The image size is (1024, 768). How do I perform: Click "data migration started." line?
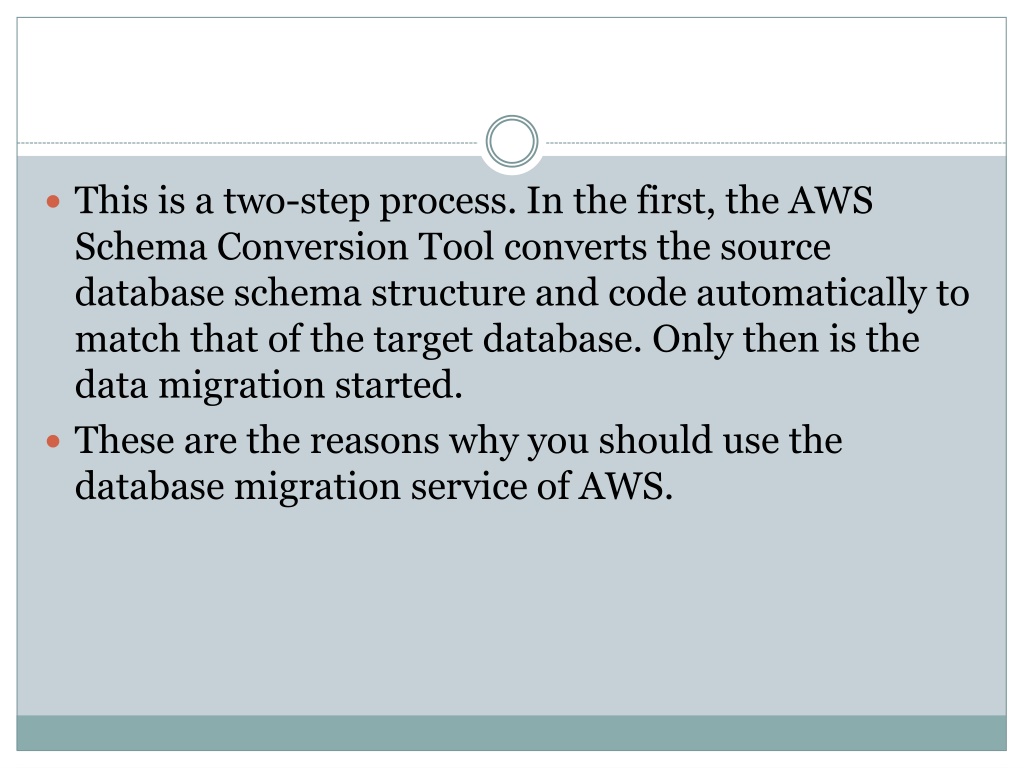tap(268, 385)
